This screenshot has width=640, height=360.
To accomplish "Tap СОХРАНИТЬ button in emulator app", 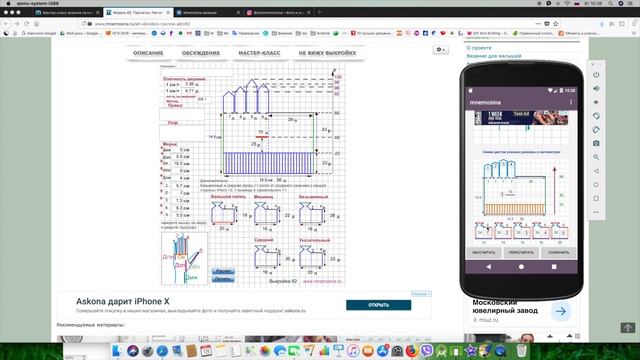I will [558, 253].
